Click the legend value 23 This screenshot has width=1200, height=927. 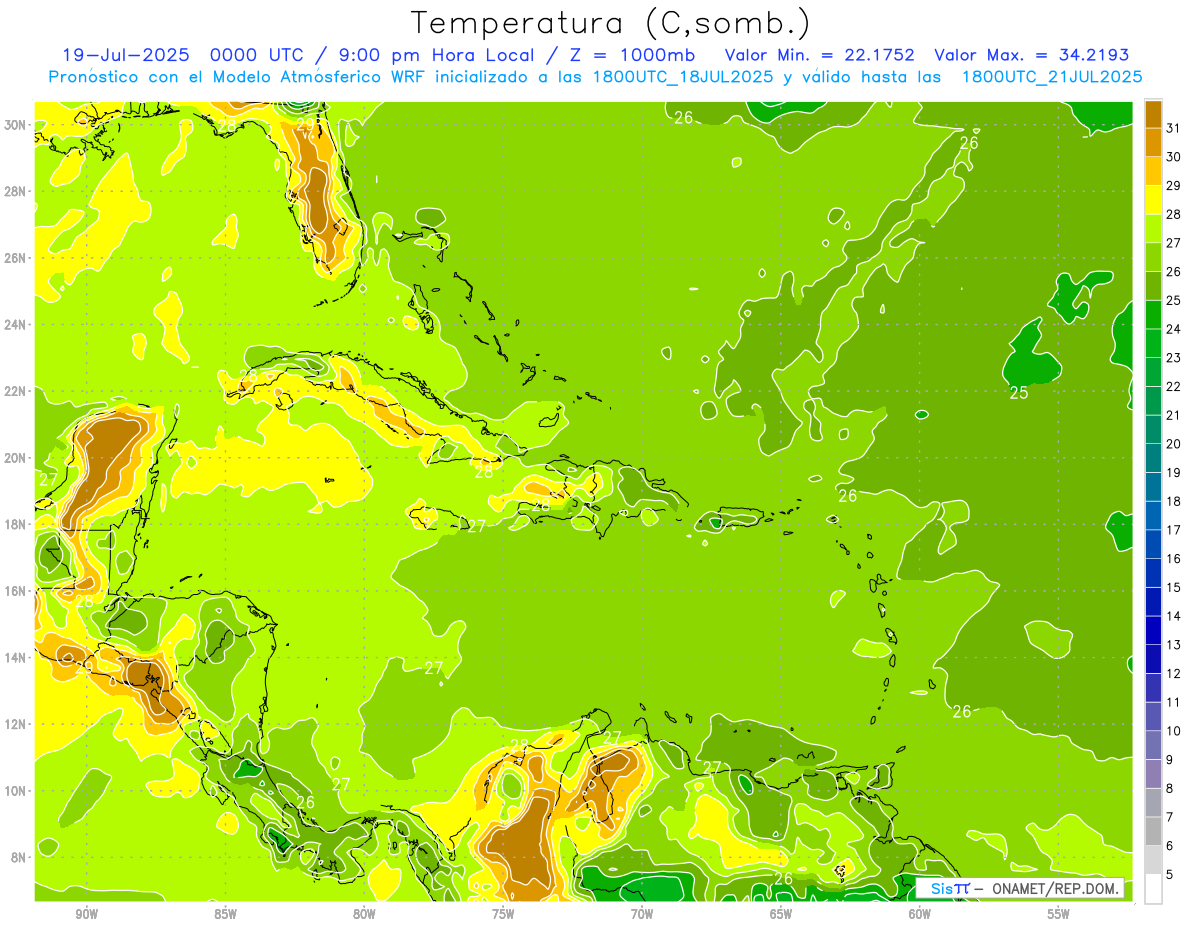pyautogui.click(x=1174, y=358)
